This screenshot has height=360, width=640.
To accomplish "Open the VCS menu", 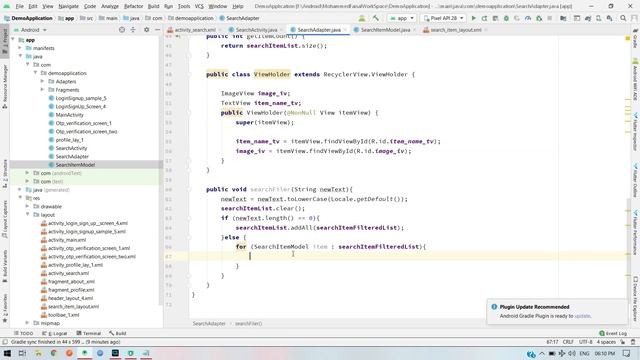I will tap(199, 7).
